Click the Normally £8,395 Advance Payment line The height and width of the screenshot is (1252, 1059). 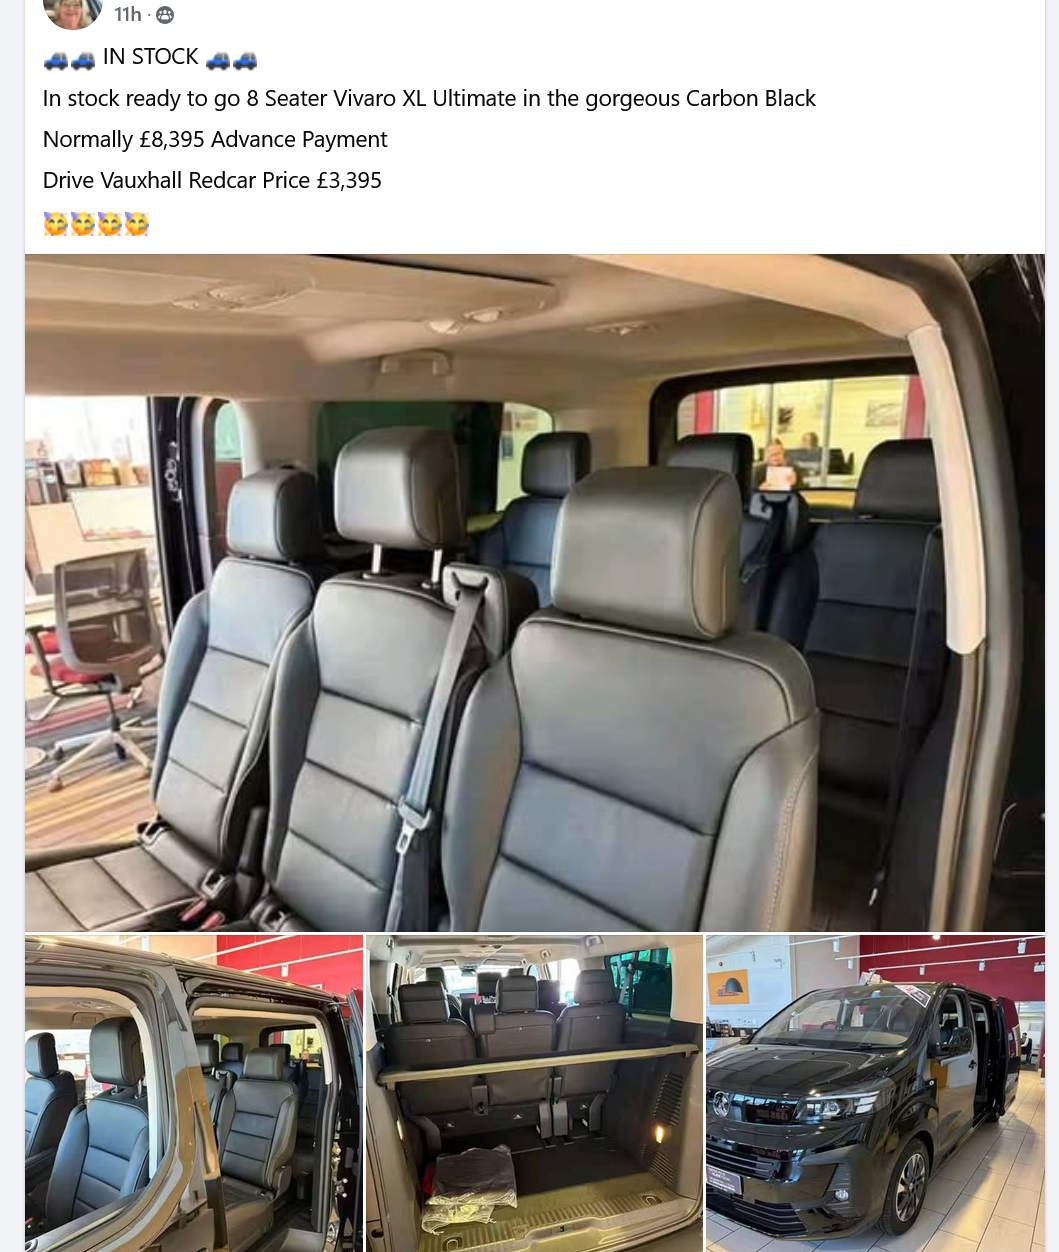[x=215, y=139]
